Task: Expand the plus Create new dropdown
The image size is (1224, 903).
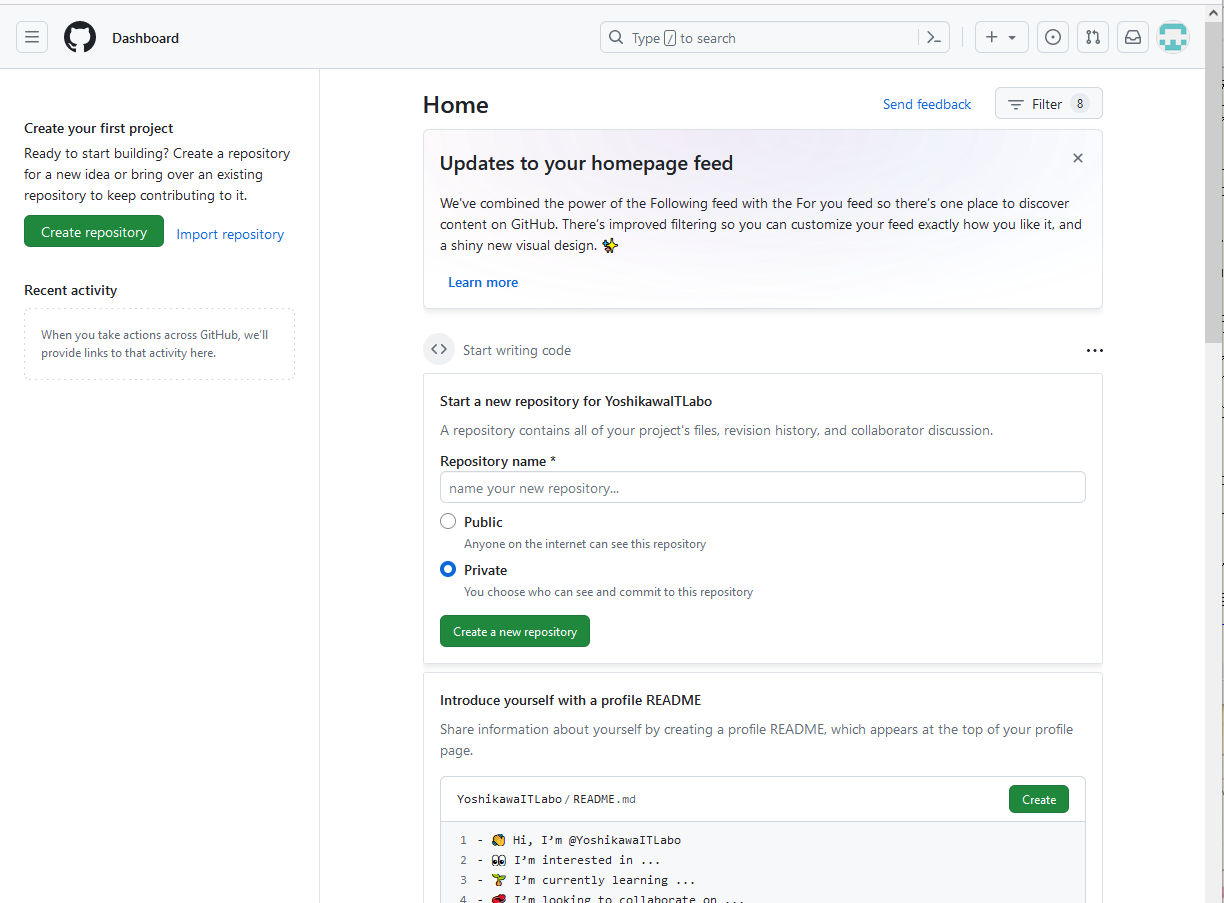Action: [1000, 38]
